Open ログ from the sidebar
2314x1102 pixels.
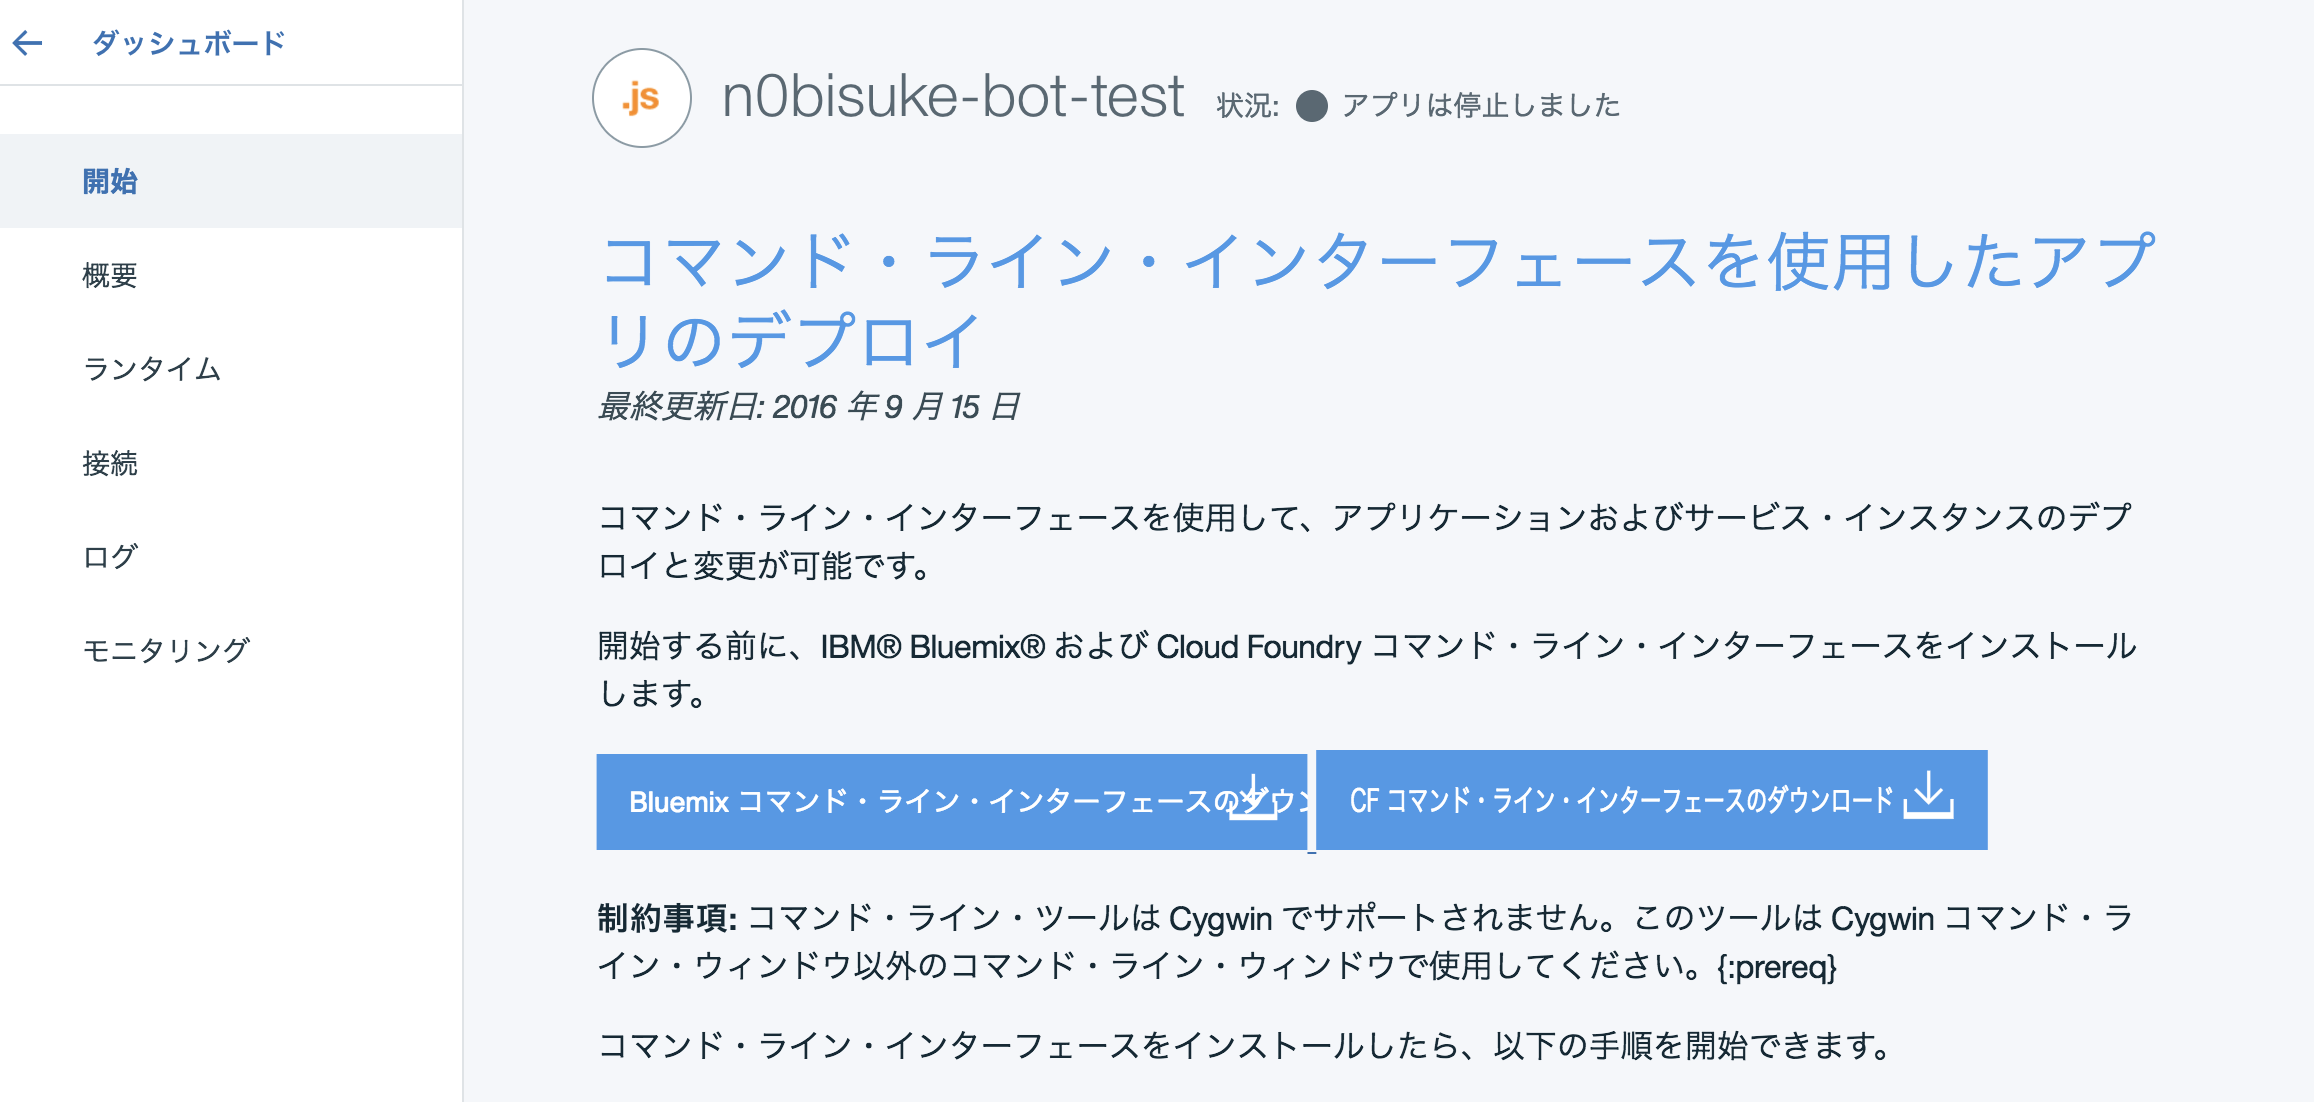tap(109, 558)
